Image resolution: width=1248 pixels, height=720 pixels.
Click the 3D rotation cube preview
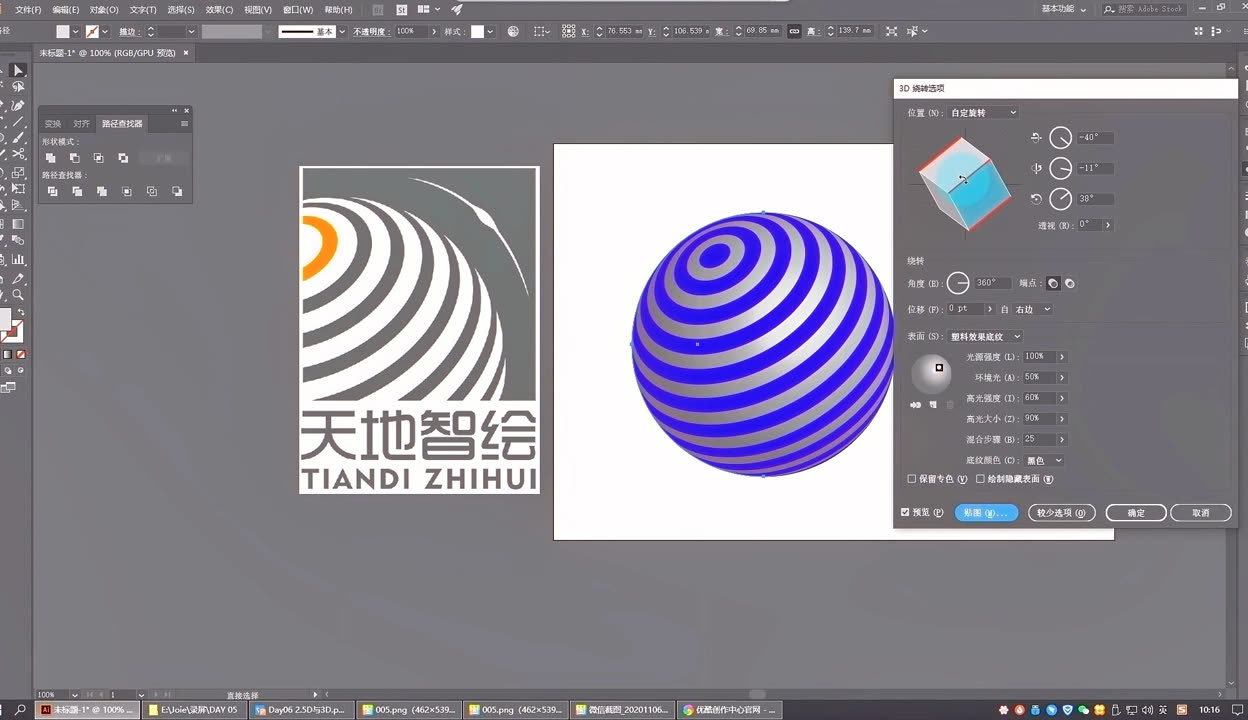964,182
